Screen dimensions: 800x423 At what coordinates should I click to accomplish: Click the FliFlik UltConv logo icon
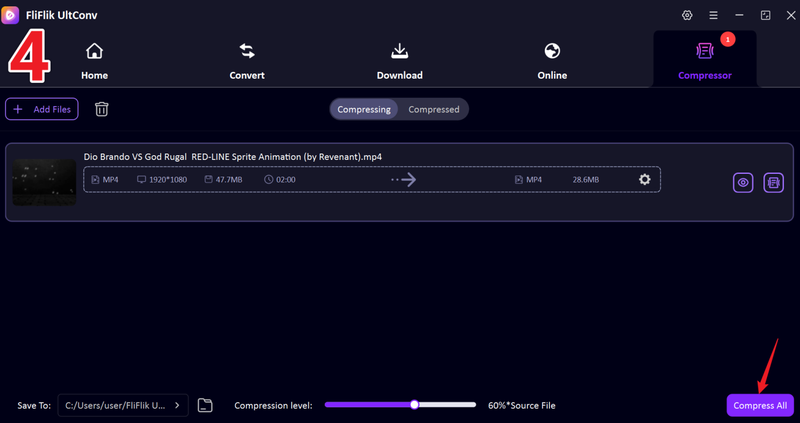pyautogui.click(x=10, y=15)
